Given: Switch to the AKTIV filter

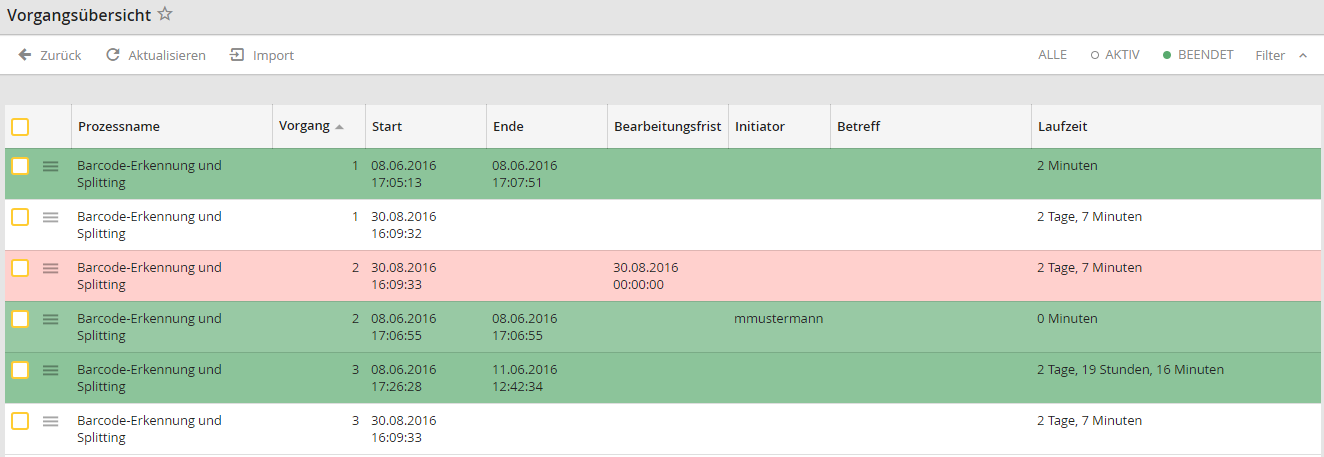Looking at the screenshot, I should [1115, 55].
